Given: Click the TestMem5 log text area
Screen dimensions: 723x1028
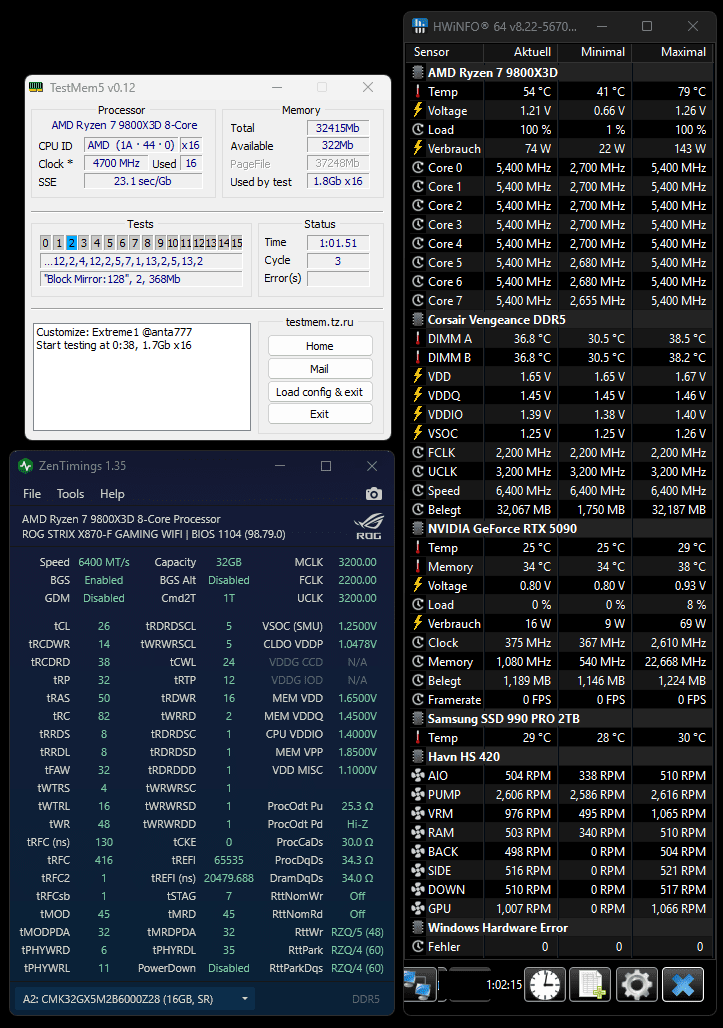Looking at the screenshot, I should (142, 376).
